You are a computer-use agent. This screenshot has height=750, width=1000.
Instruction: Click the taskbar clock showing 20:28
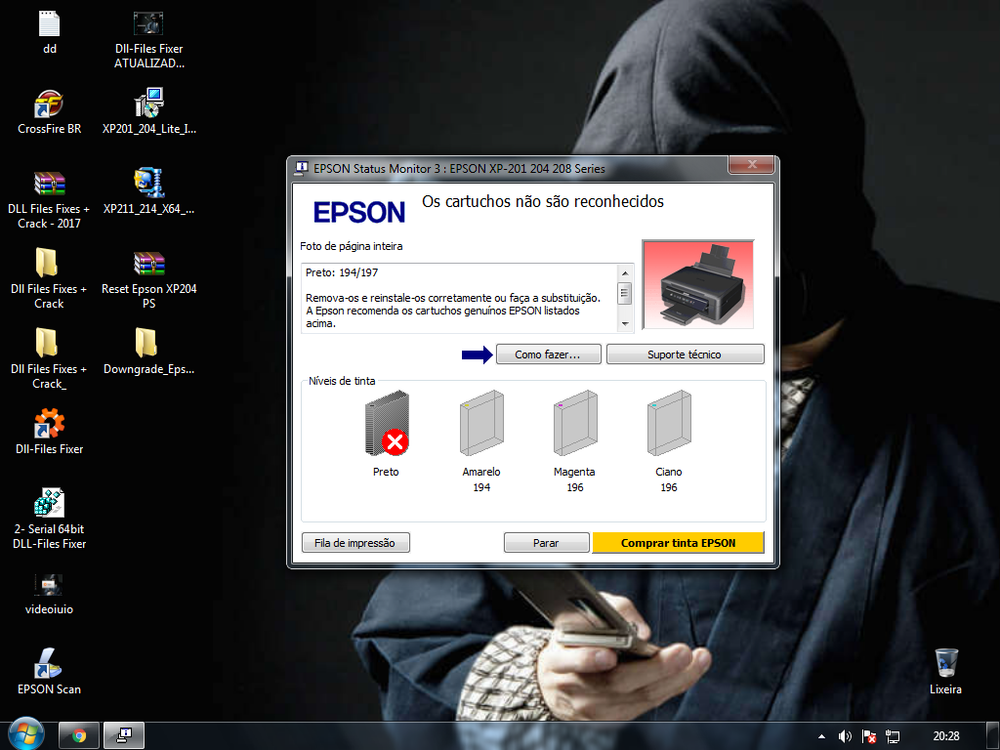[x=946, y=736]
